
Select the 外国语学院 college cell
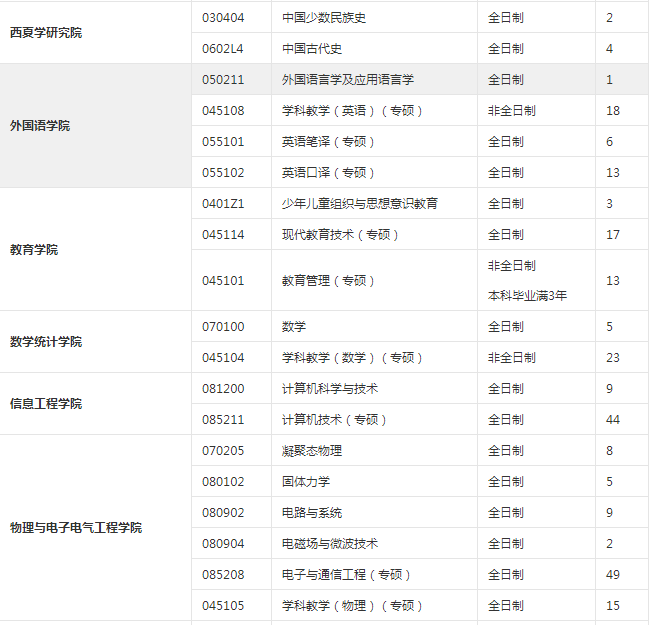[x=40, y=126]
